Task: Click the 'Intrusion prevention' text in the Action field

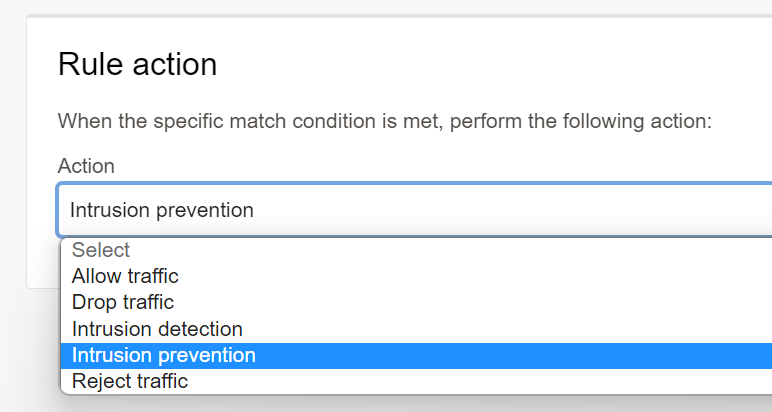Action: click(x=162, y=210)
